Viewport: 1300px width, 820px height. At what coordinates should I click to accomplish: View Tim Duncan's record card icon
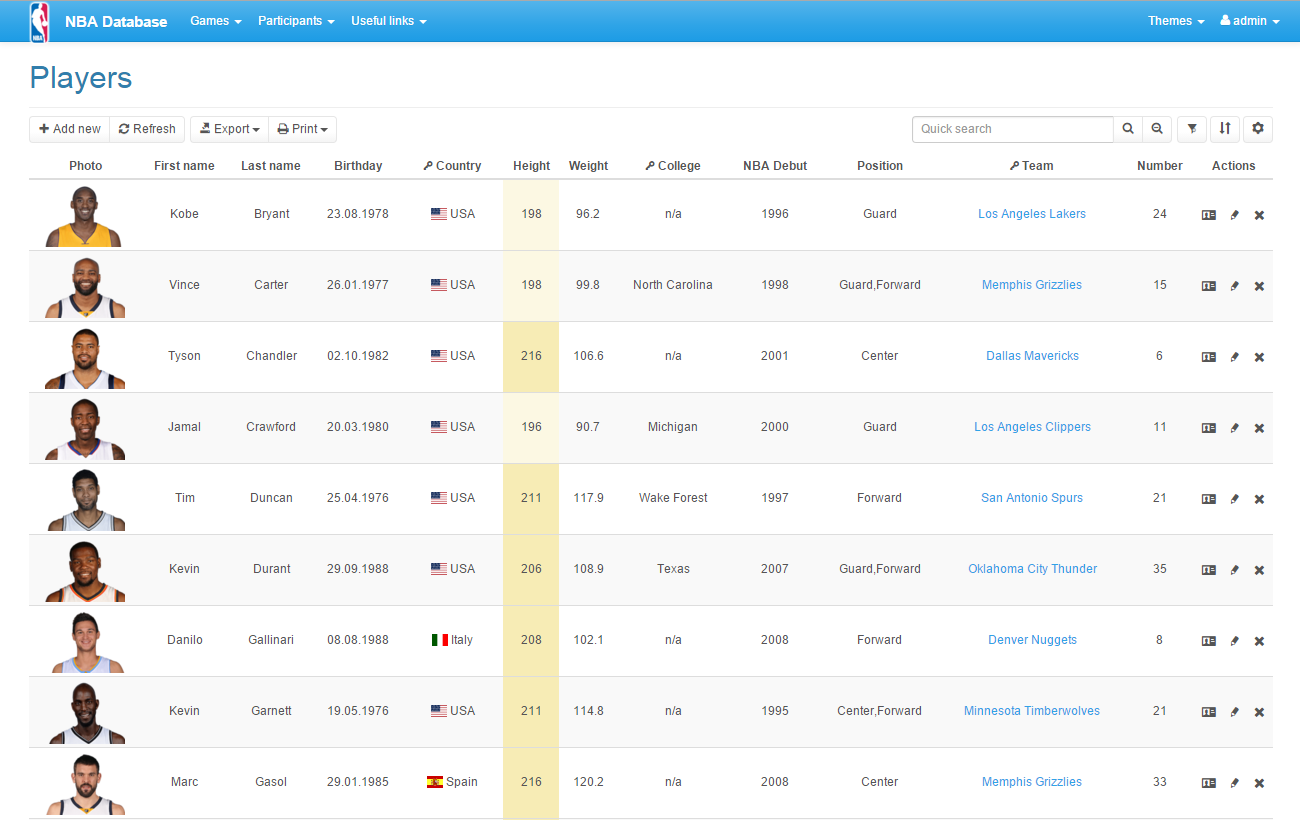tap(1209, 499)
